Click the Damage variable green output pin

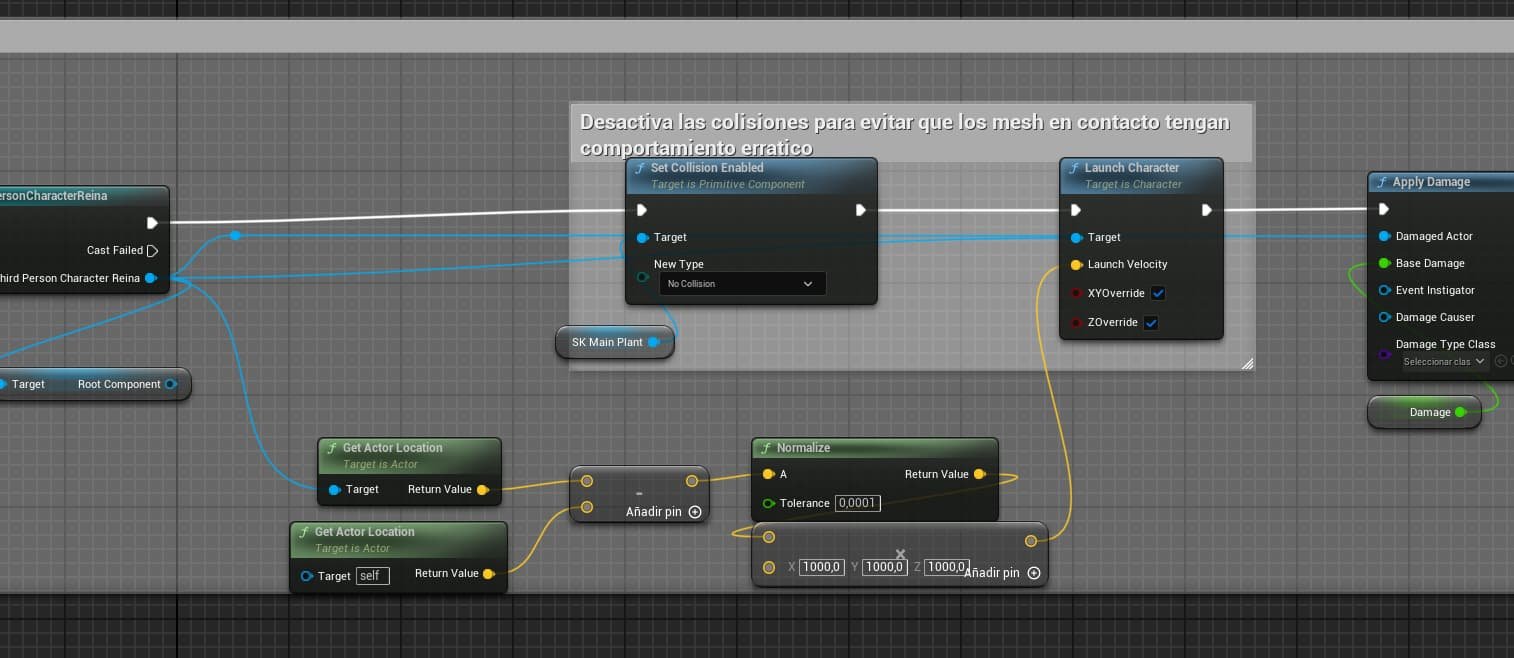(1460, 412)
